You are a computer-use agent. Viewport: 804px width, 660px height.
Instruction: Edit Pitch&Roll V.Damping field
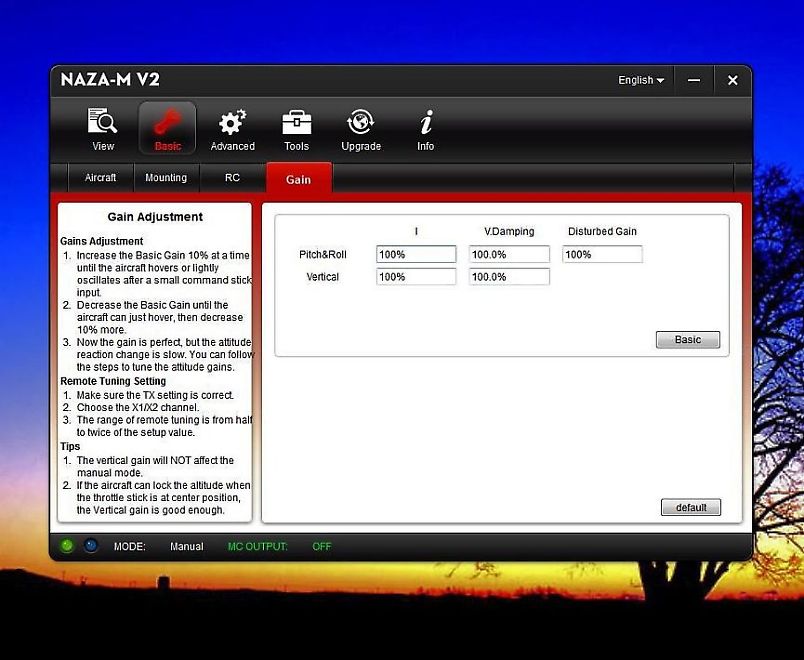(x=509, y=254)
